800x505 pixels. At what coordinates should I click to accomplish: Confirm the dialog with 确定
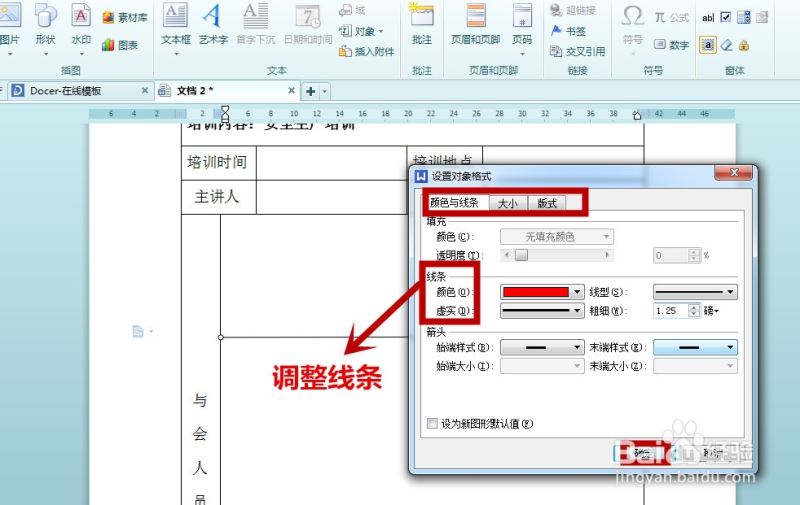click(642, 453)
